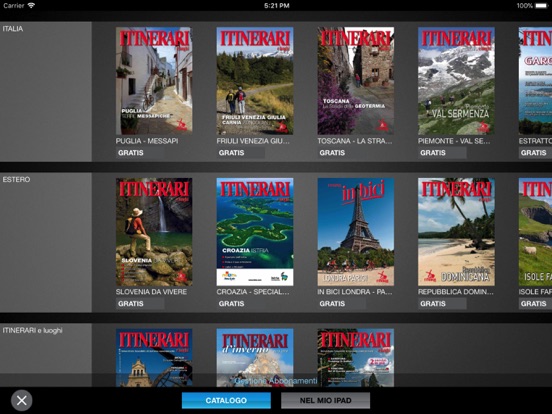Open the Friuli Venezia Giulia Carnia cover
The image size is (552, 414).
[255, 81]
